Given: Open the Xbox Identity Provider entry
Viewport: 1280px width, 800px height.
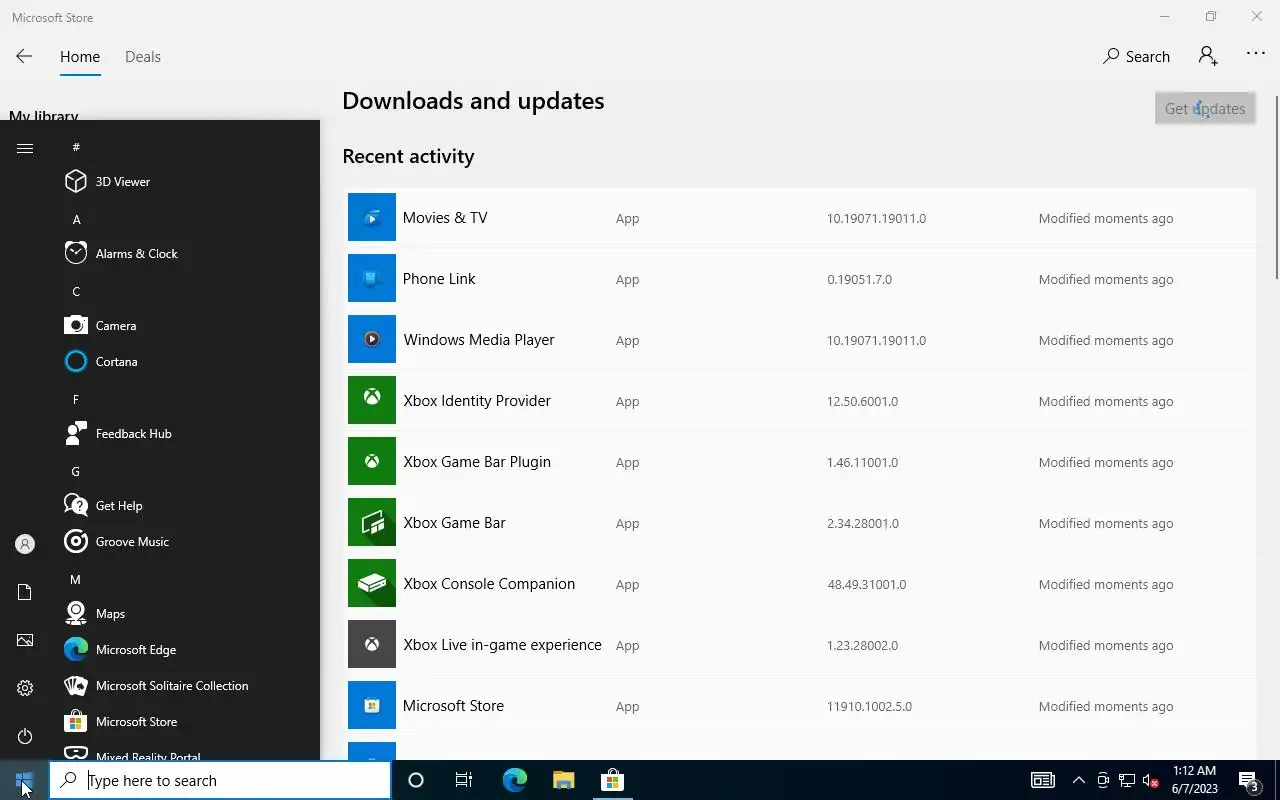Looking at the screenshot, I should (x=800, y=401).
